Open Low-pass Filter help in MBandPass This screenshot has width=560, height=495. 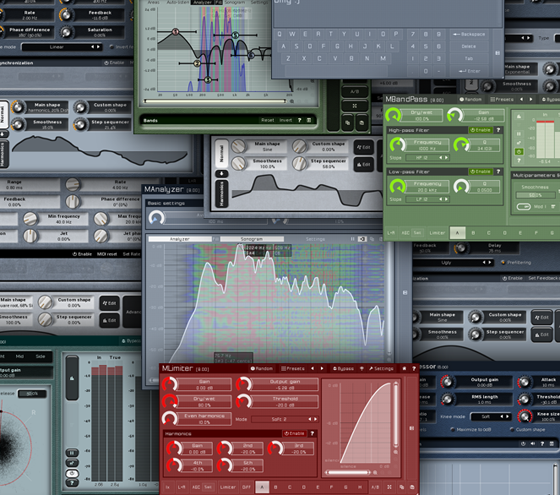498,171
